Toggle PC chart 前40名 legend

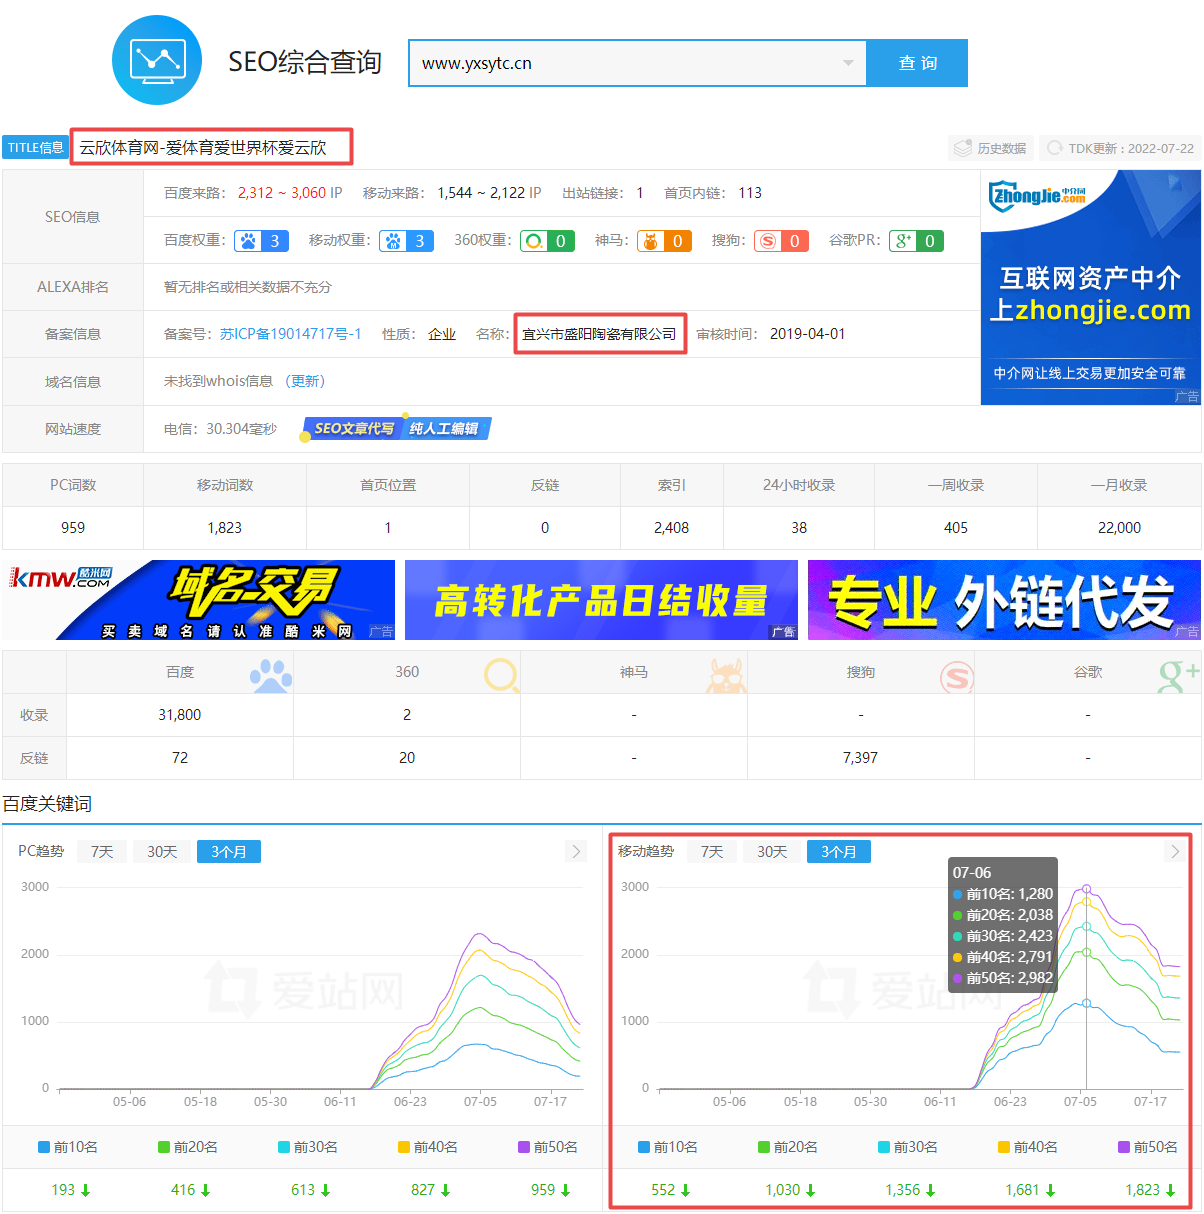coord(428,1147)
